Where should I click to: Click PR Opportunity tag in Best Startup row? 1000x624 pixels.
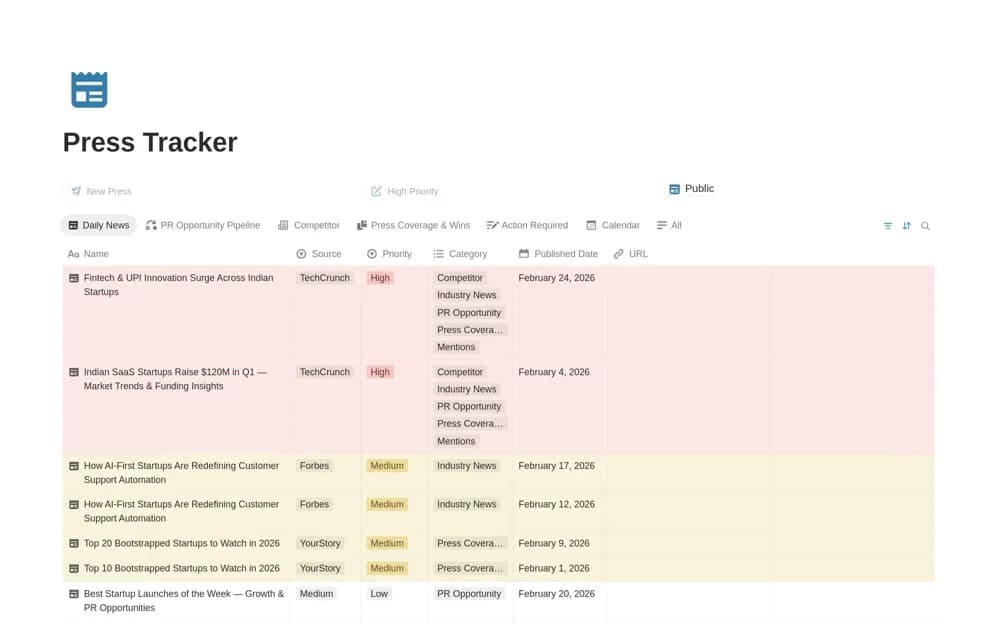point(469,594)
